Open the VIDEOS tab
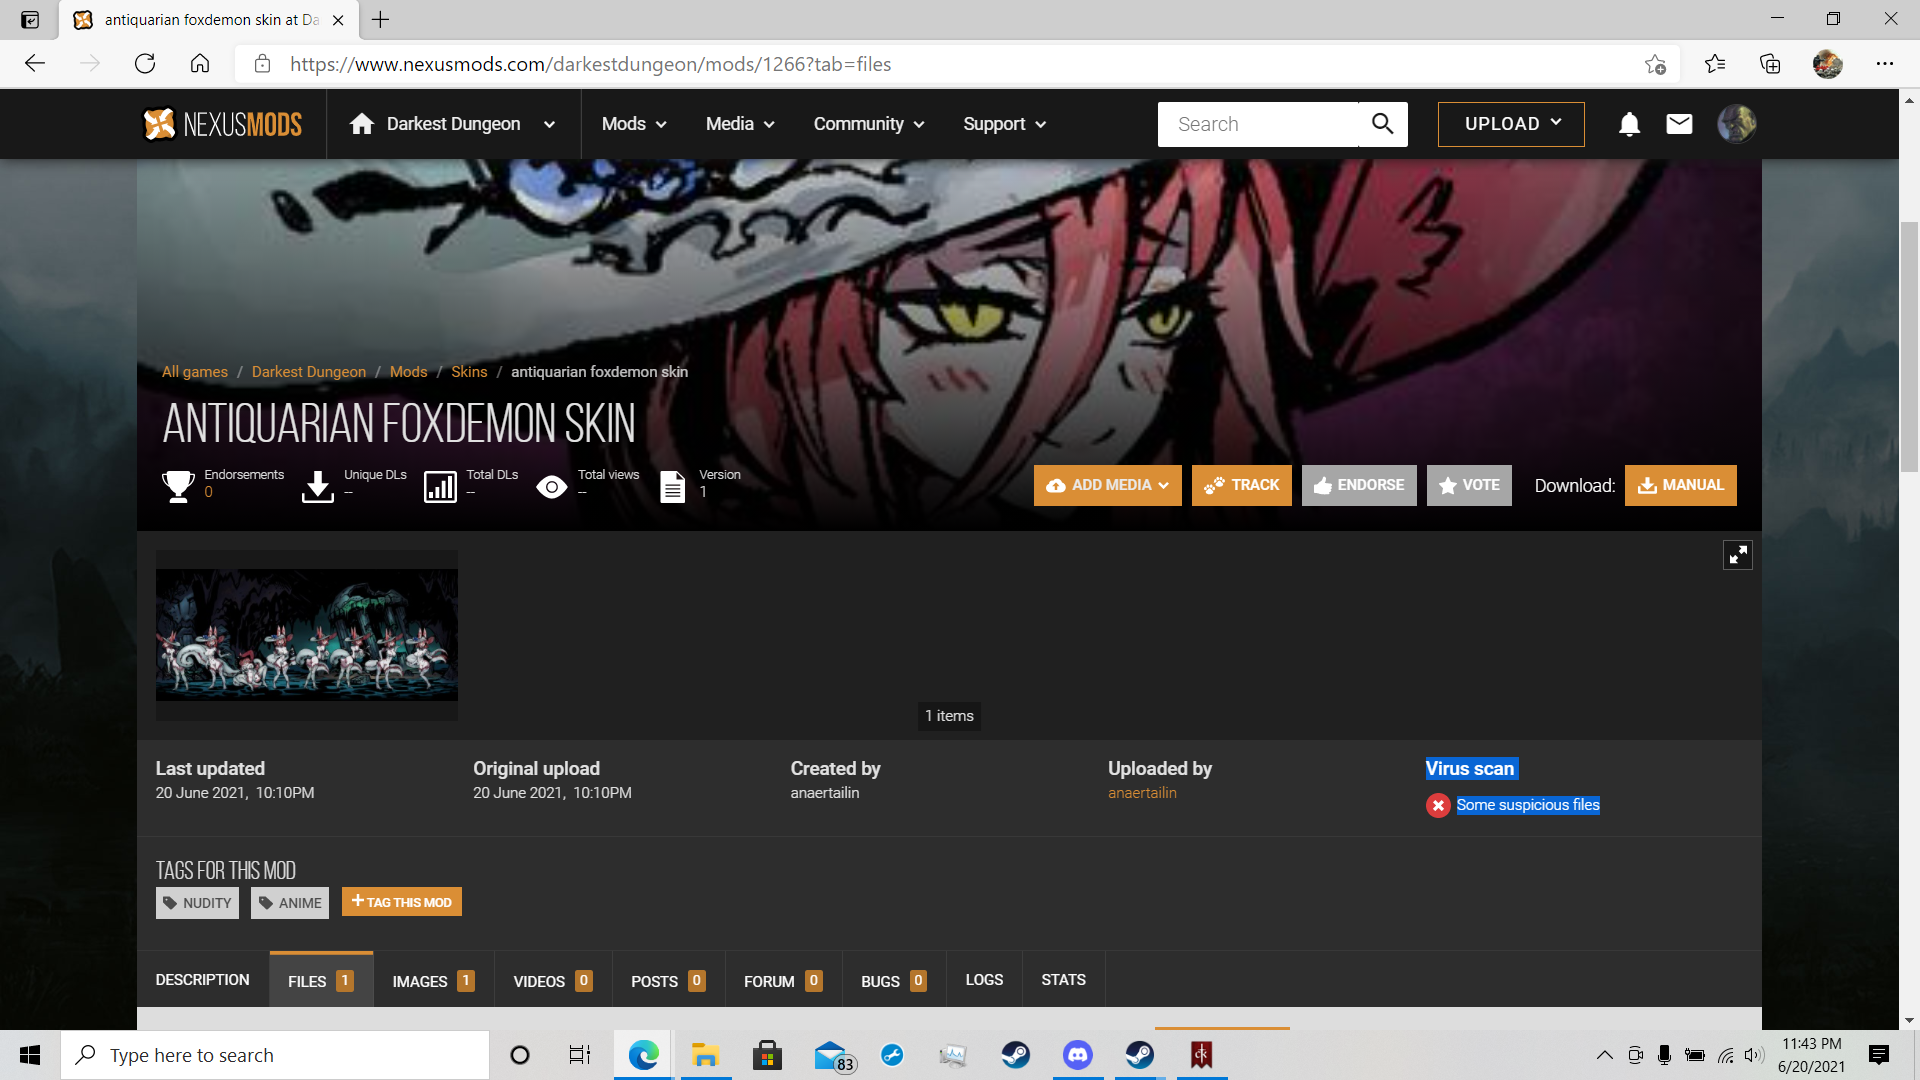 553,981
